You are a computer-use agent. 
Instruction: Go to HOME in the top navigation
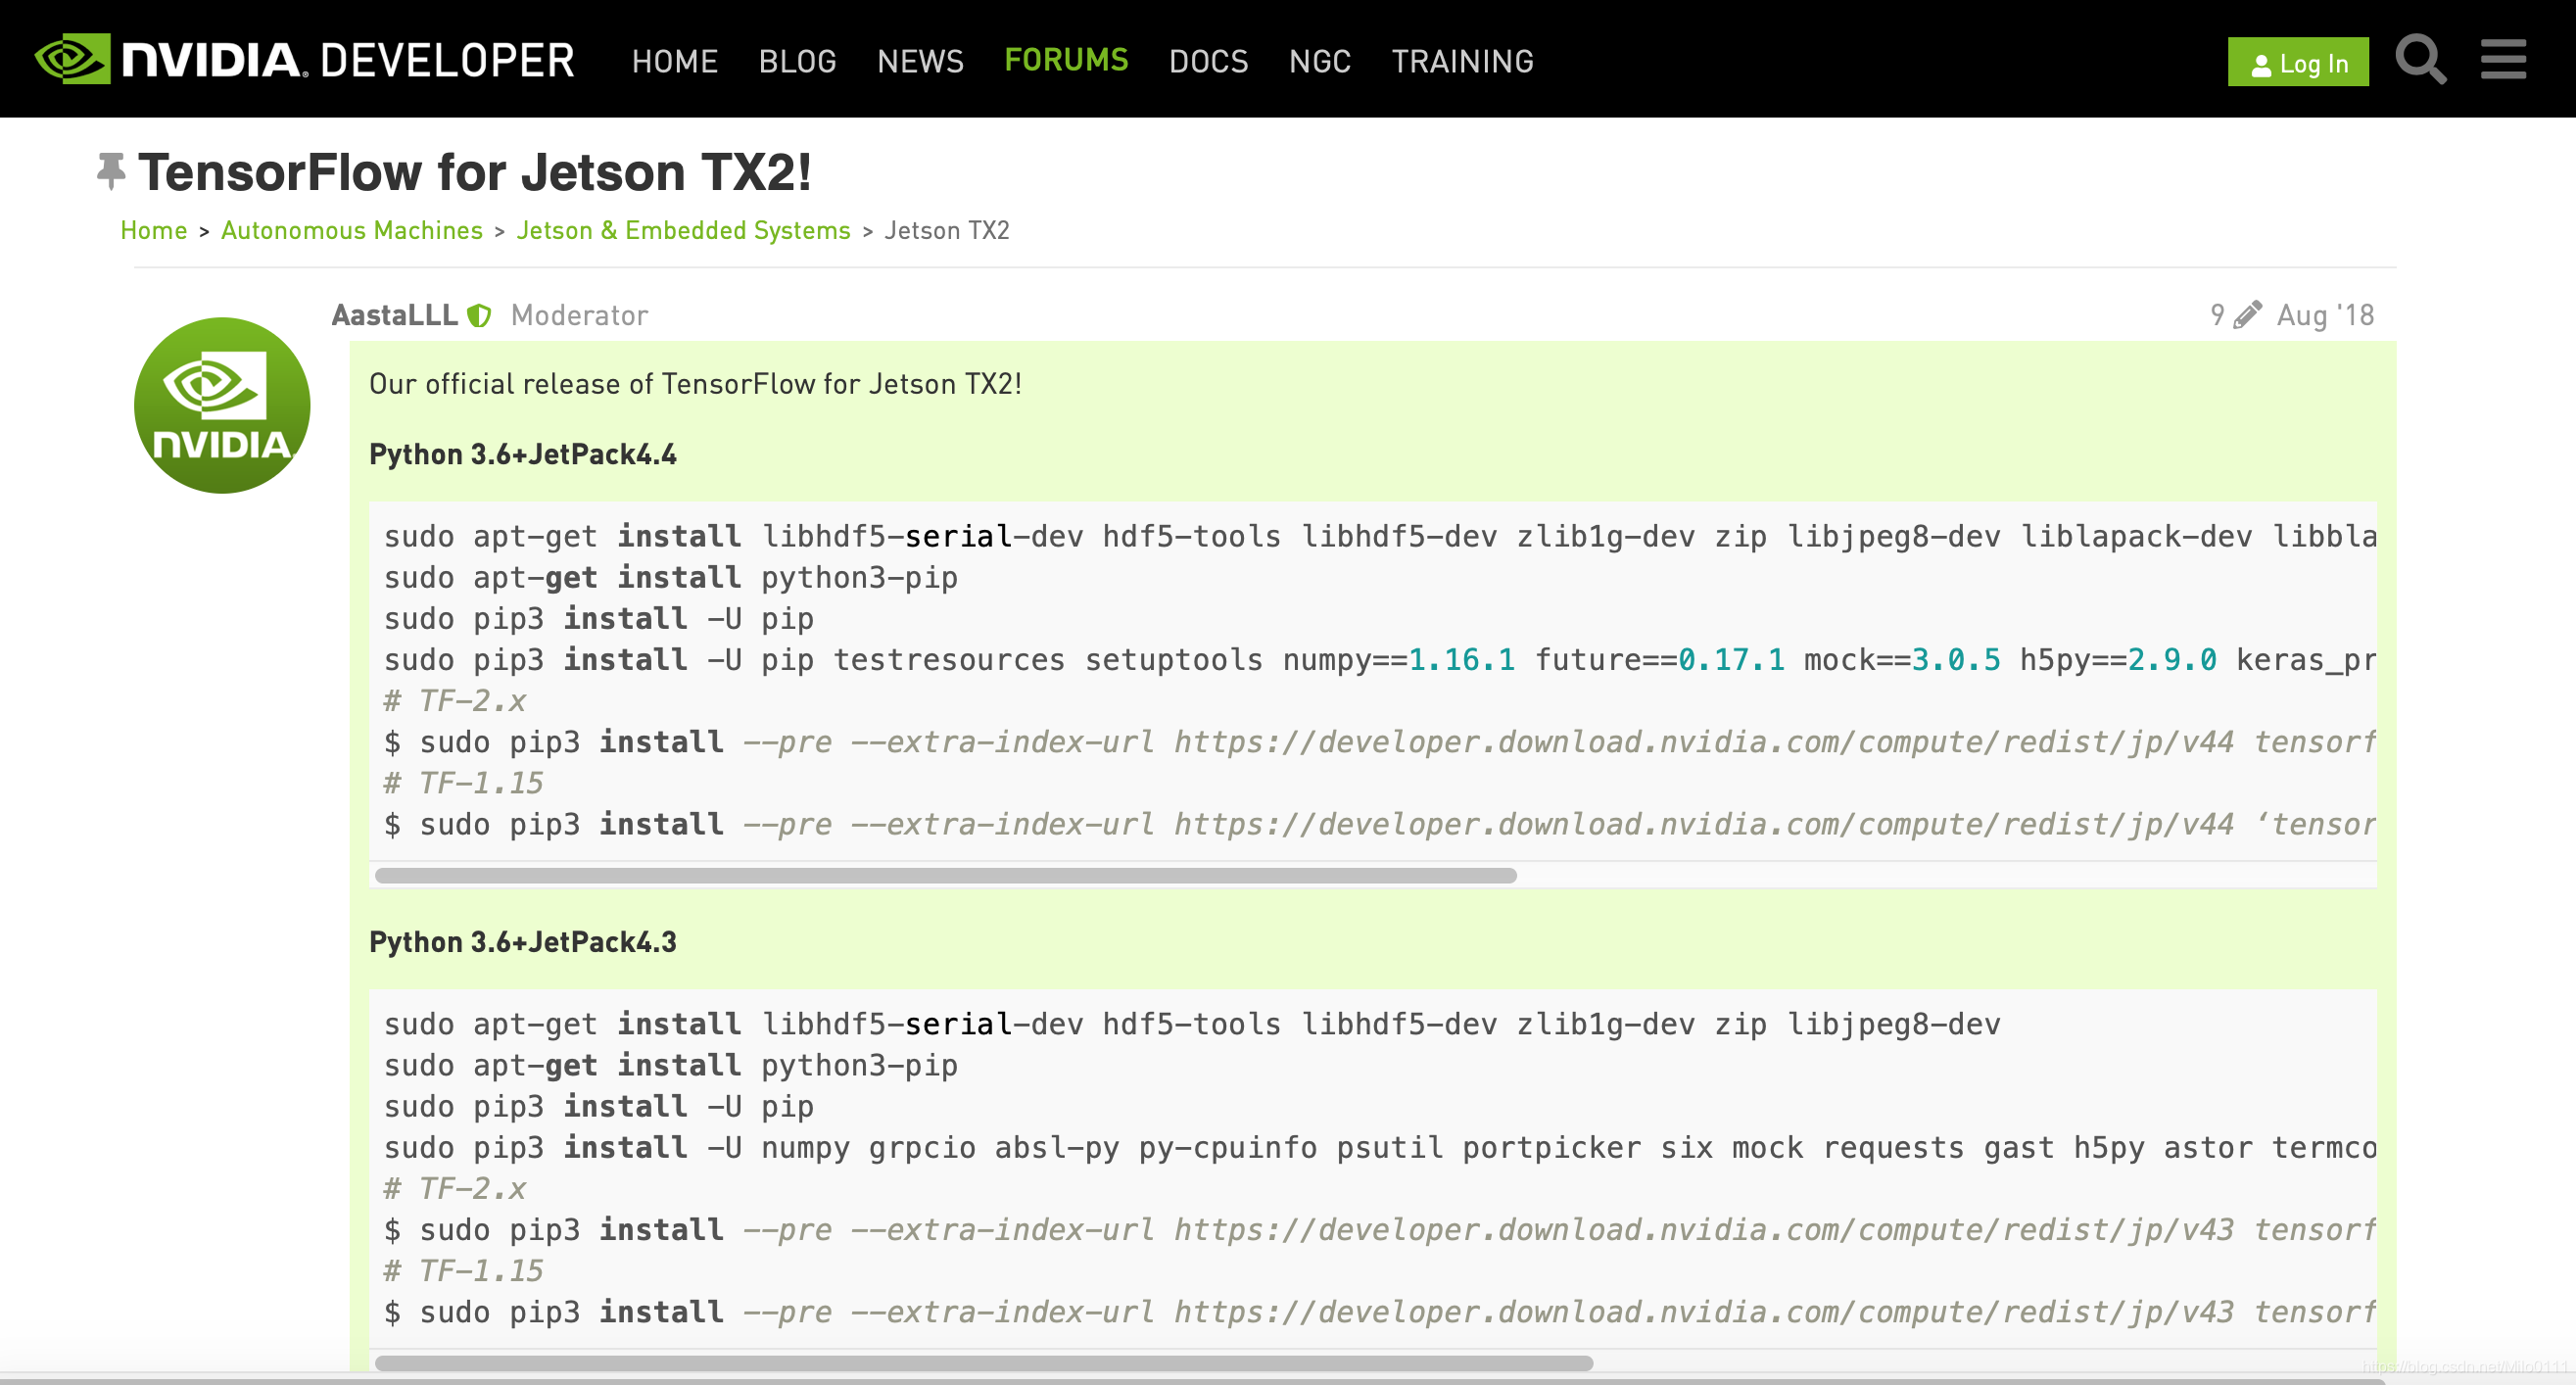click(675, 62)
